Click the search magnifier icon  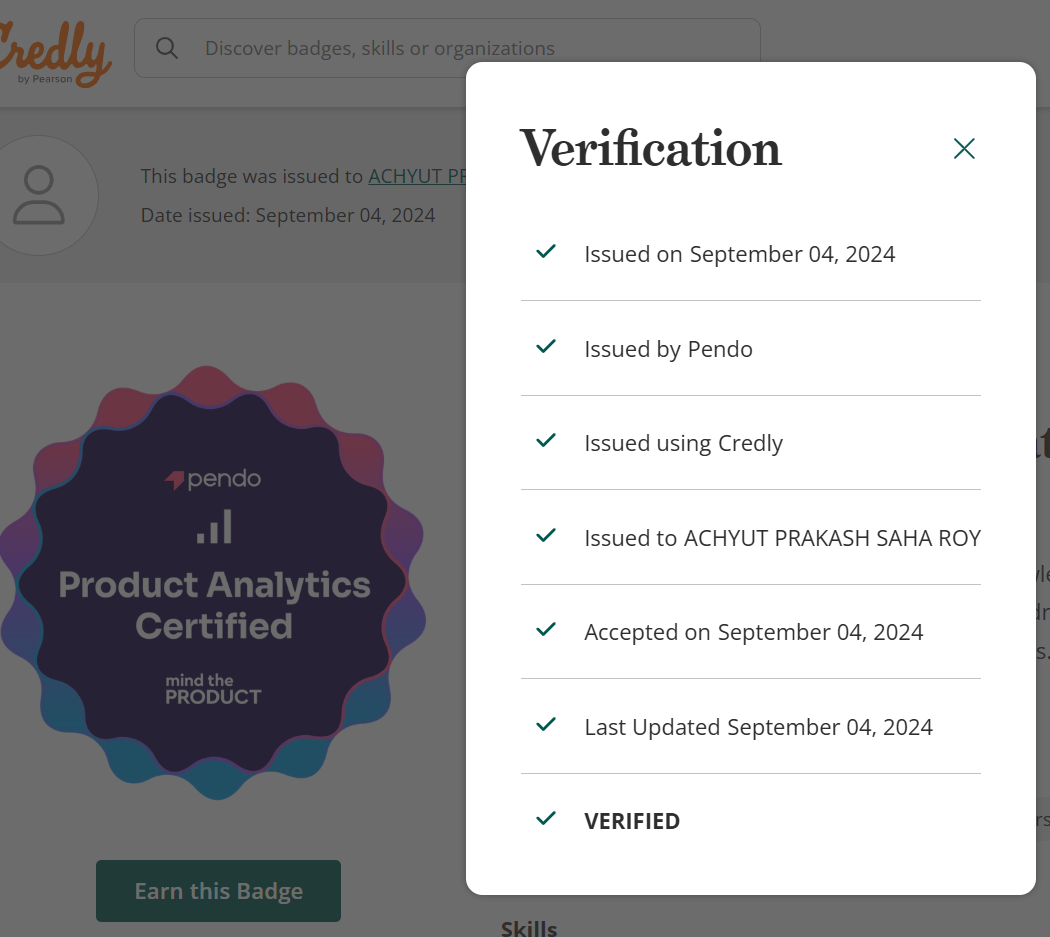coord(167,48)
